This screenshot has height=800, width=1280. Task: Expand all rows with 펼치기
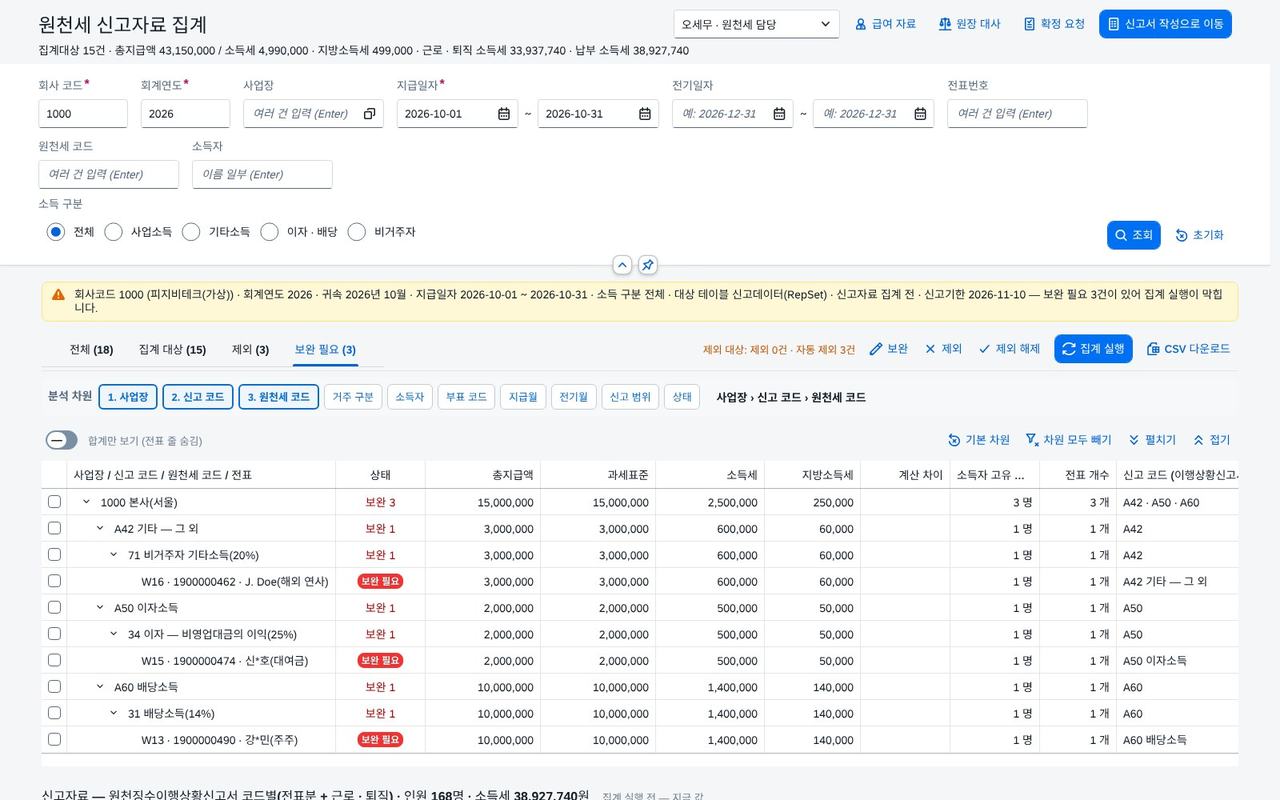tap(1152, 440)
